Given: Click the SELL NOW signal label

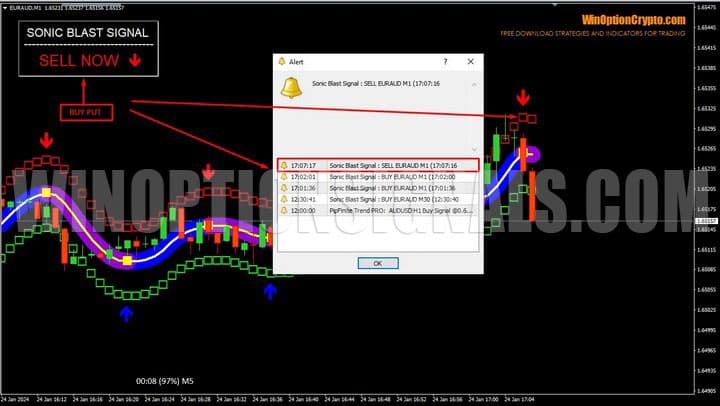Looking at the screenshot, I should (88, 61).
